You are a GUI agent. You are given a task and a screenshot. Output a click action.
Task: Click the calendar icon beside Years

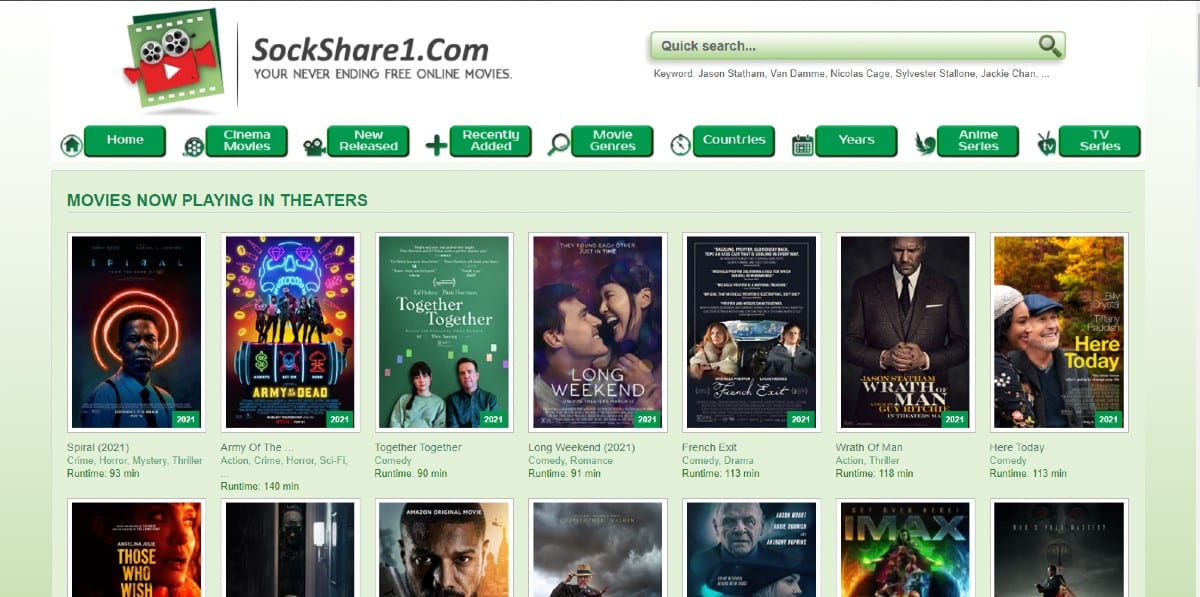tap(802, 146)
